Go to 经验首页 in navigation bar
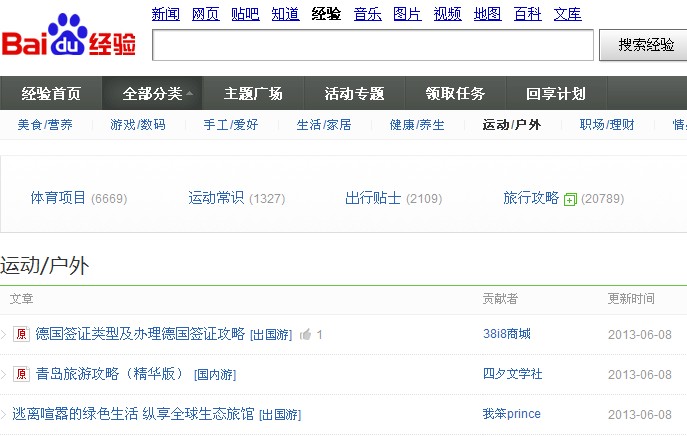 tap(51, 94)
